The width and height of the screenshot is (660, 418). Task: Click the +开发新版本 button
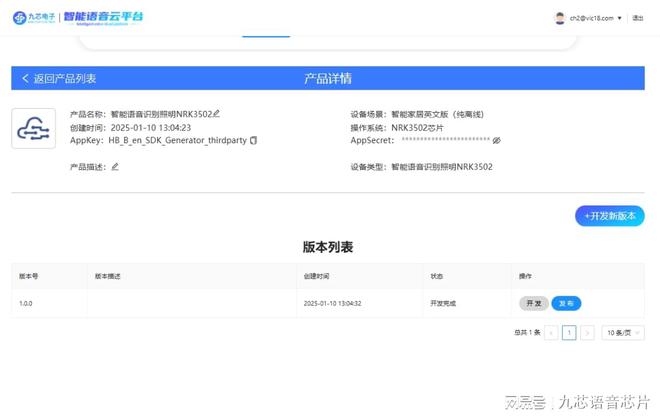(609, 216)
